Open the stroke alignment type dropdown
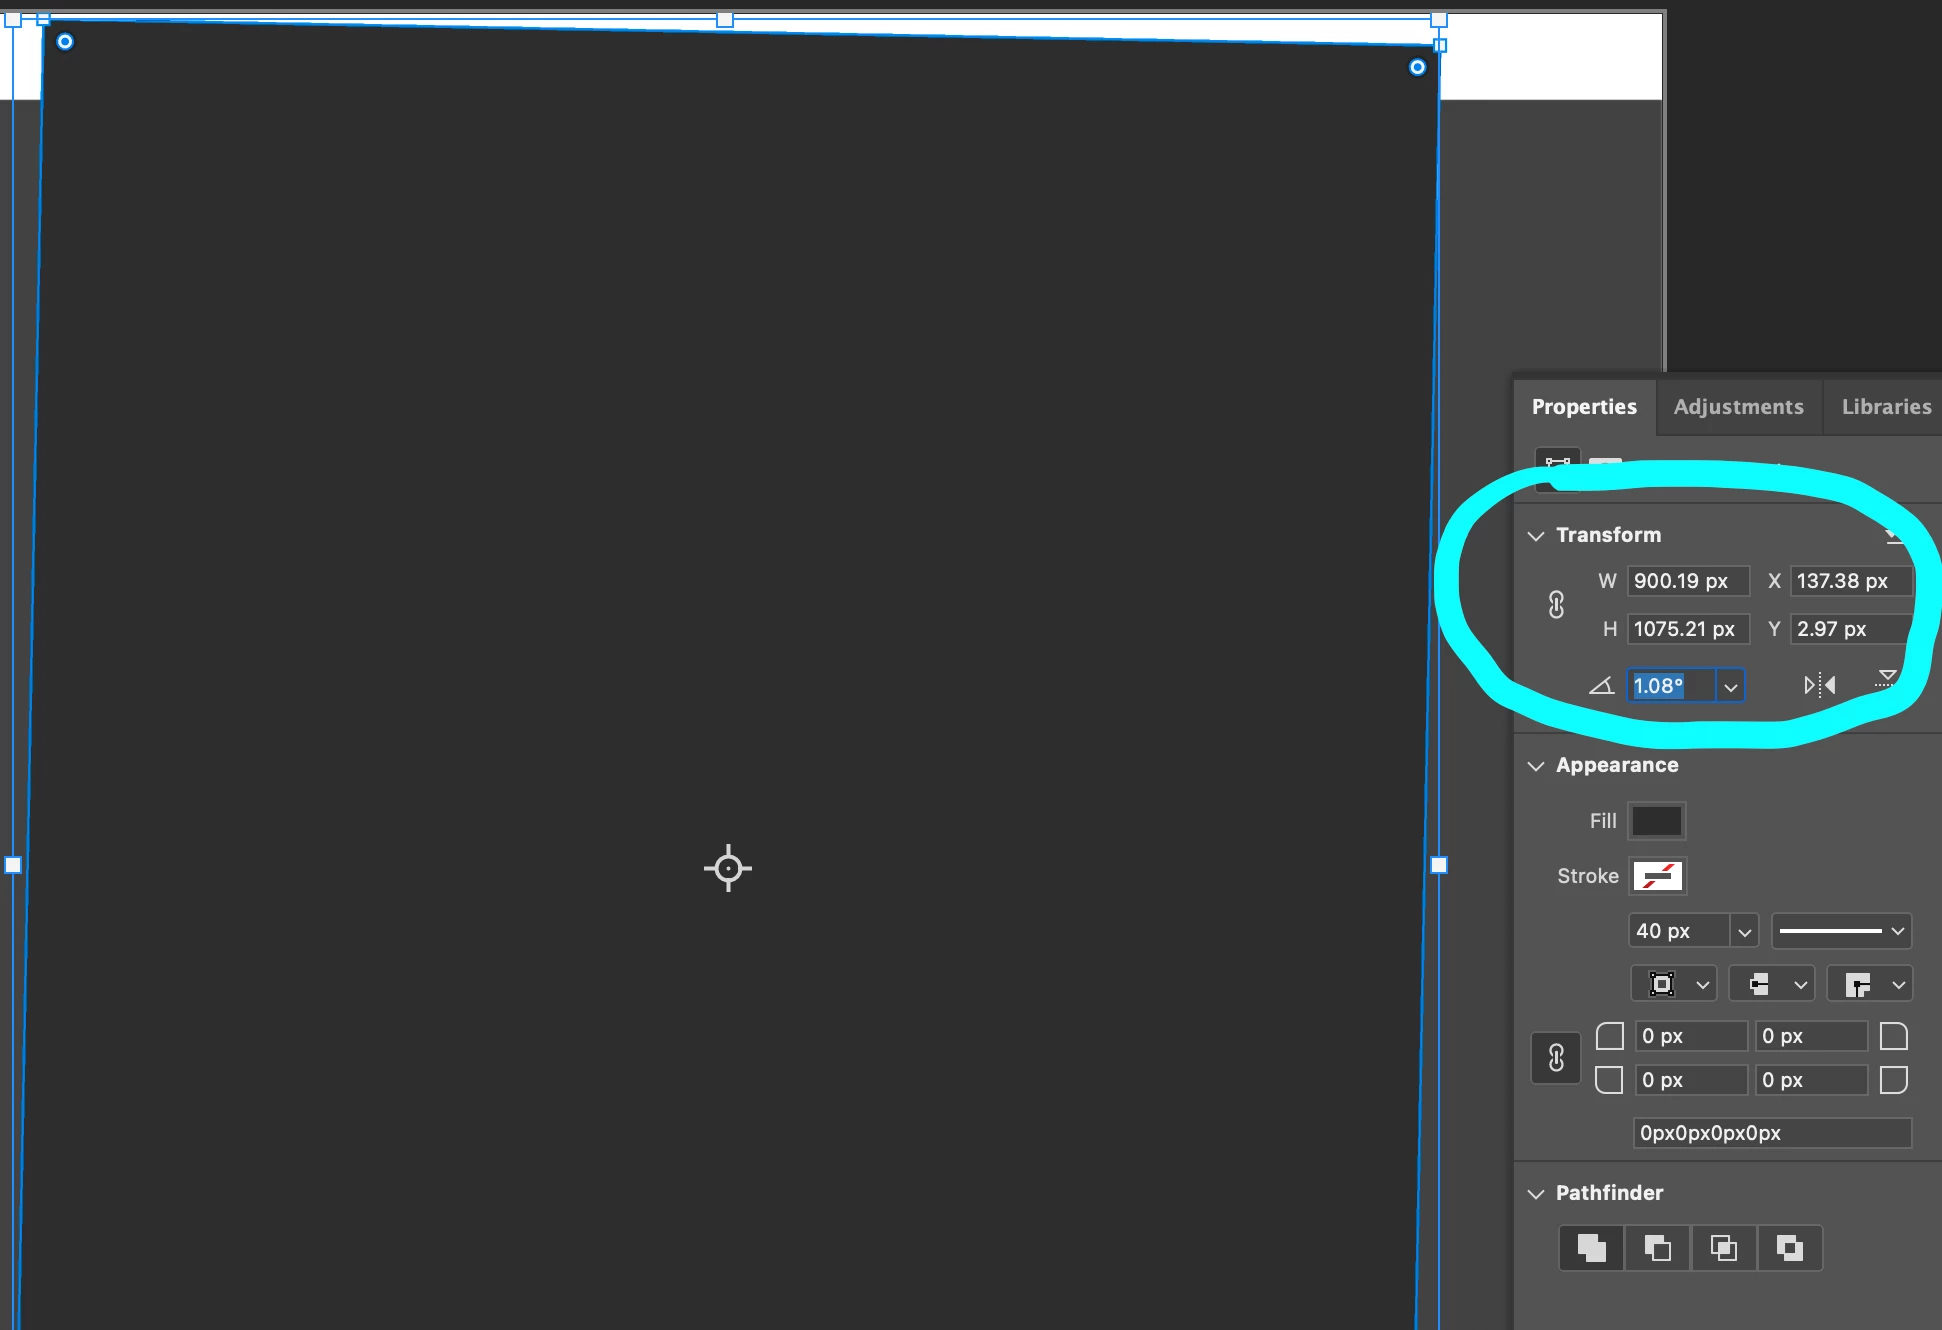The height and width of the screenshot is (1330, 1942). point(1674,984)
